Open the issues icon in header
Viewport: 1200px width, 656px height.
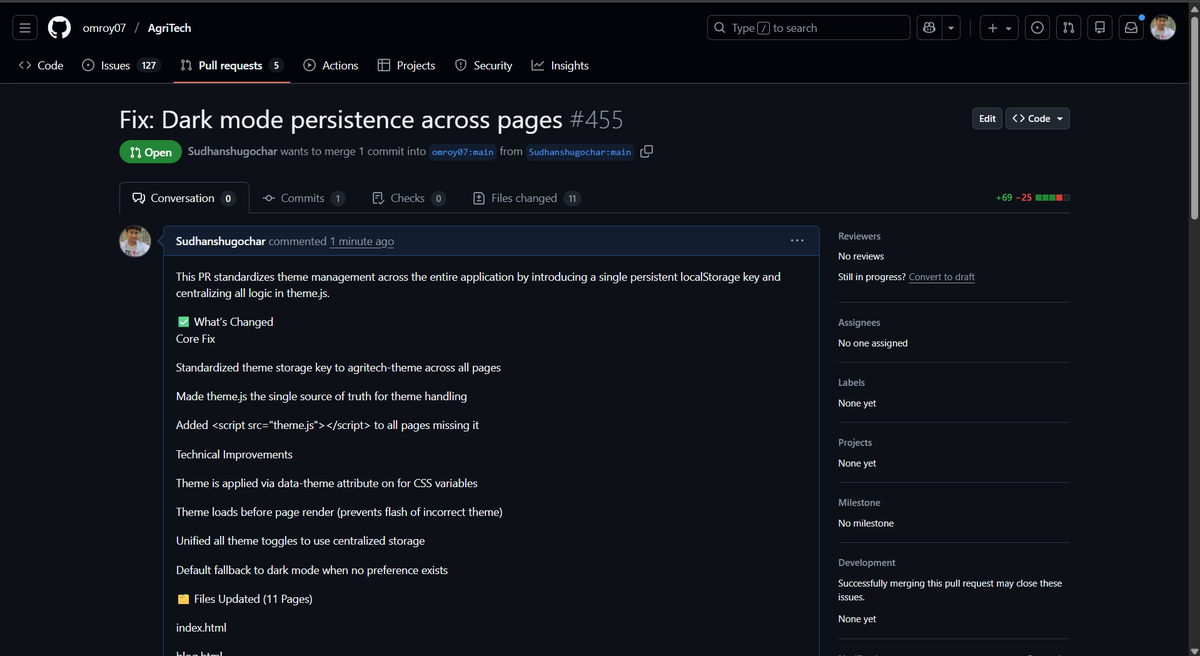[x=1038, y=28]
